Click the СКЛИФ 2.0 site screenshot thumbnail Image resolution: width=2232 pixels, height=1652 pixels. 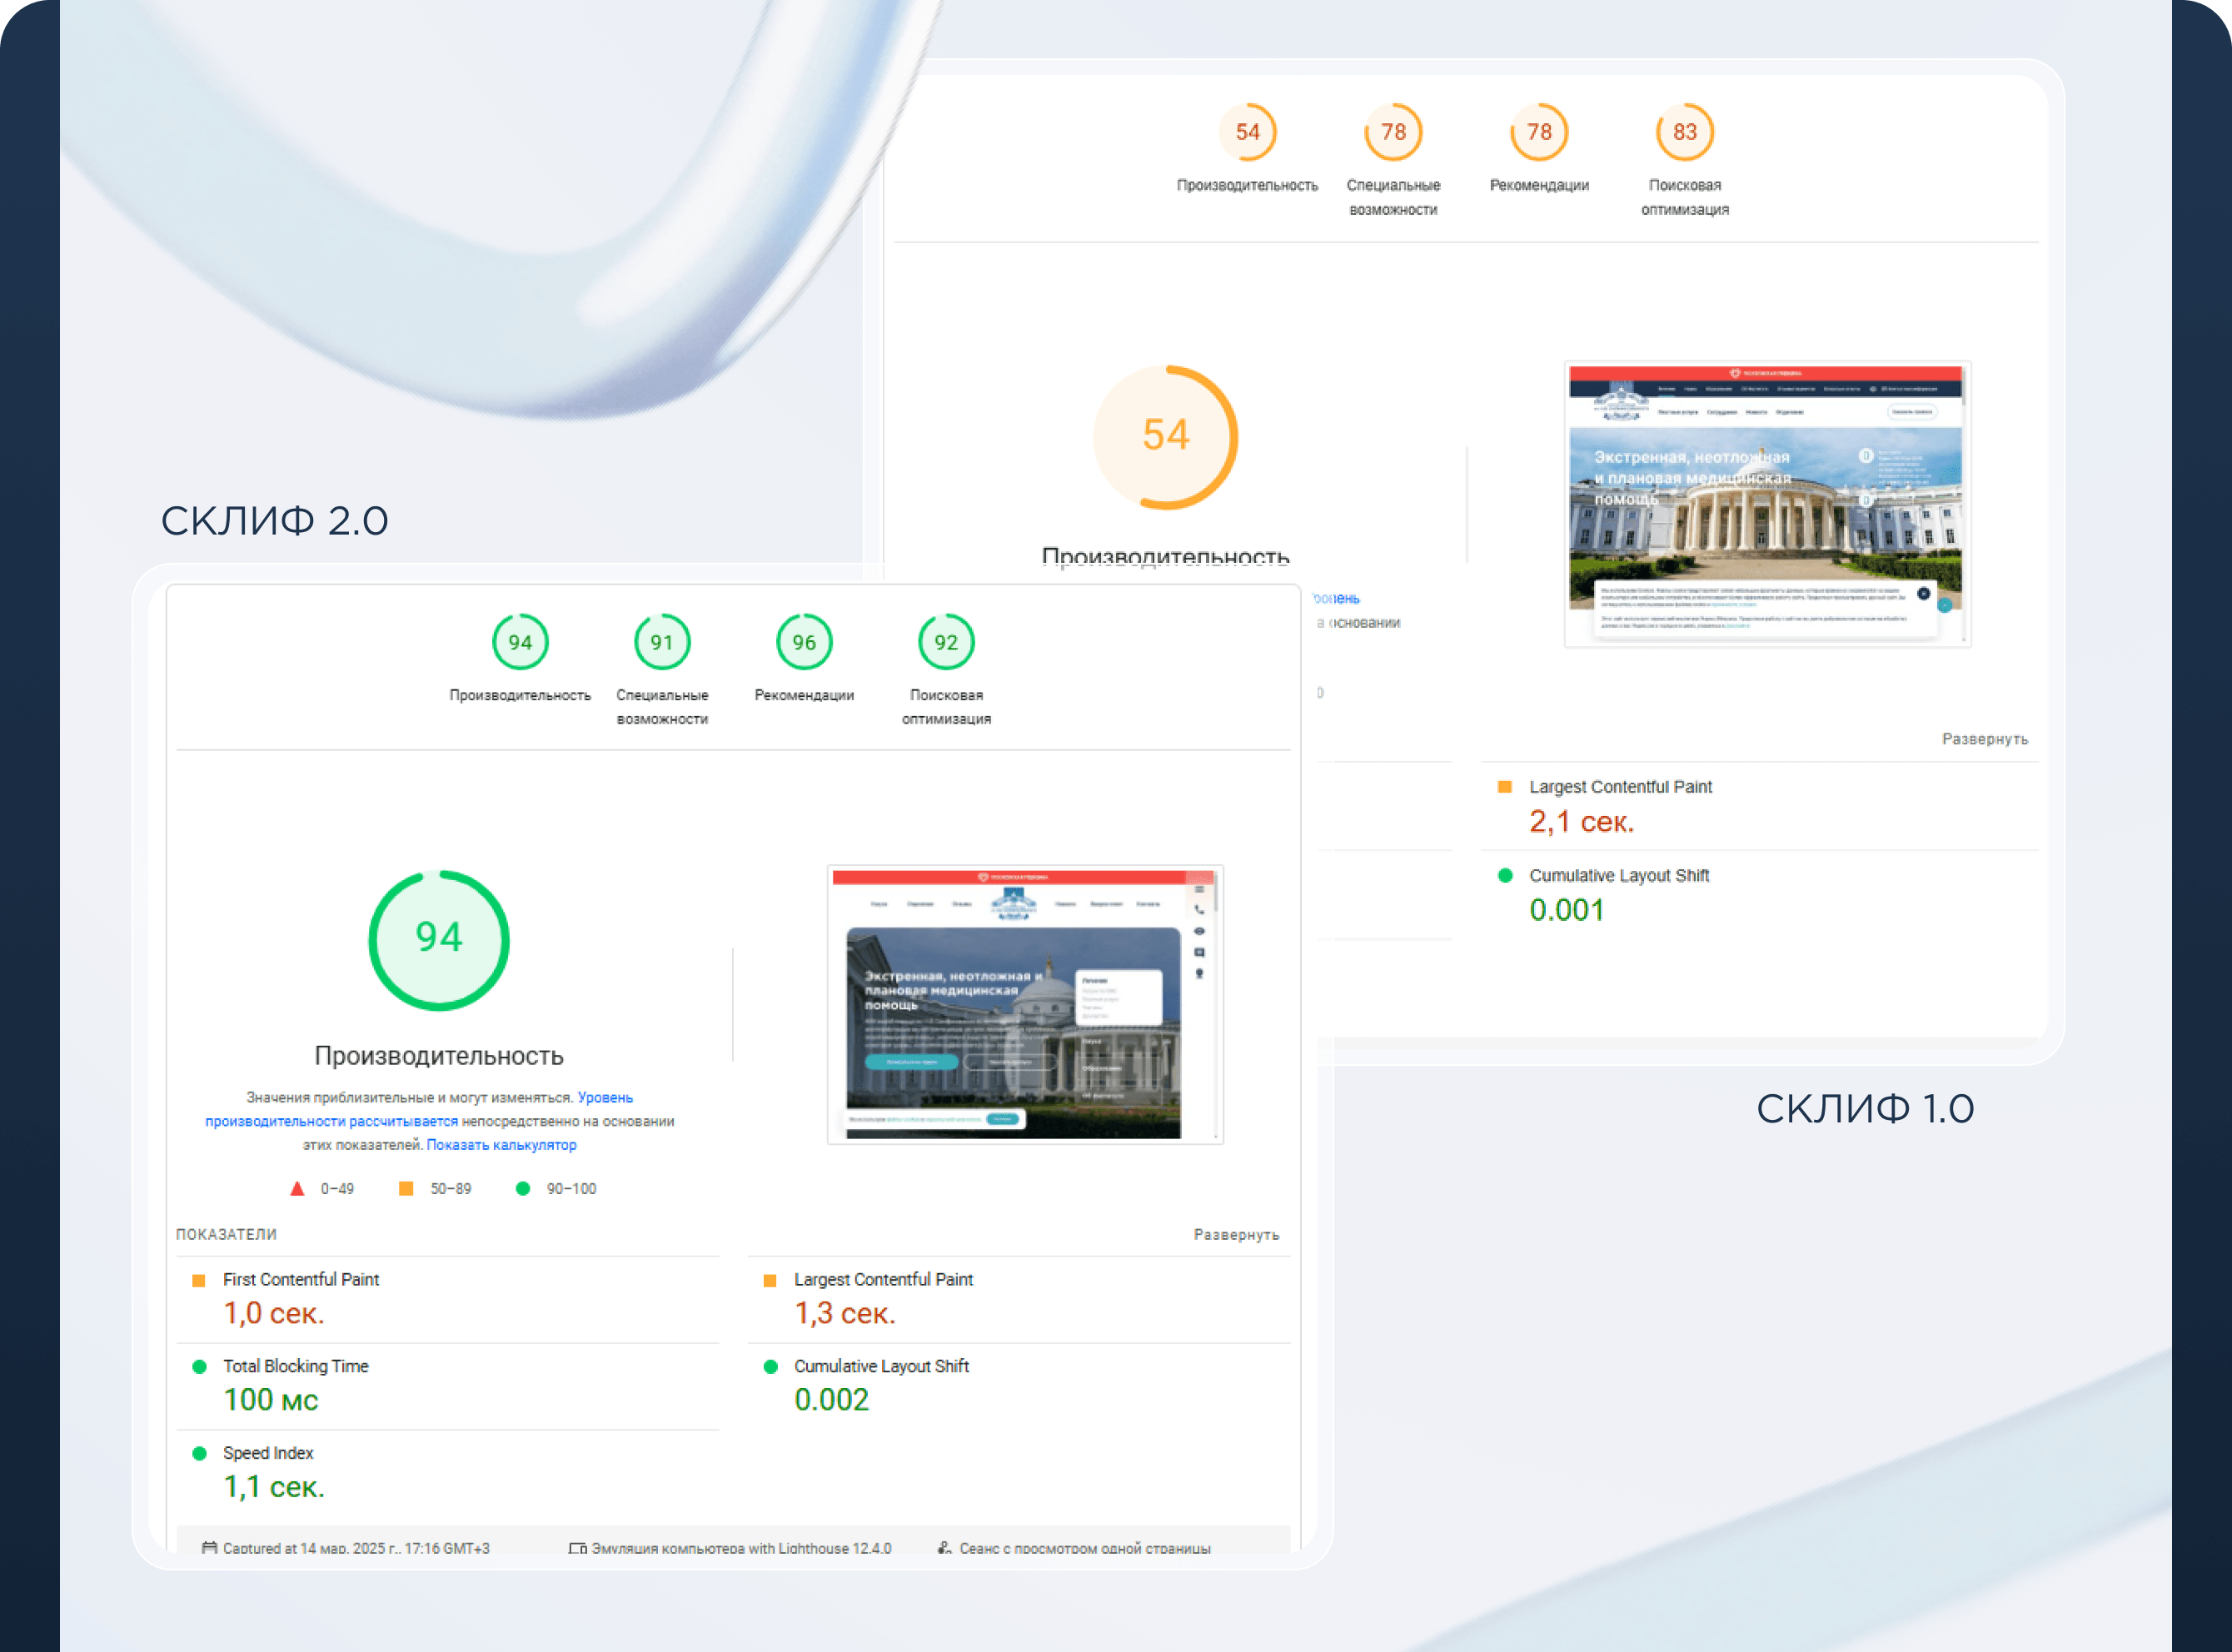tap(1025, 1004)
